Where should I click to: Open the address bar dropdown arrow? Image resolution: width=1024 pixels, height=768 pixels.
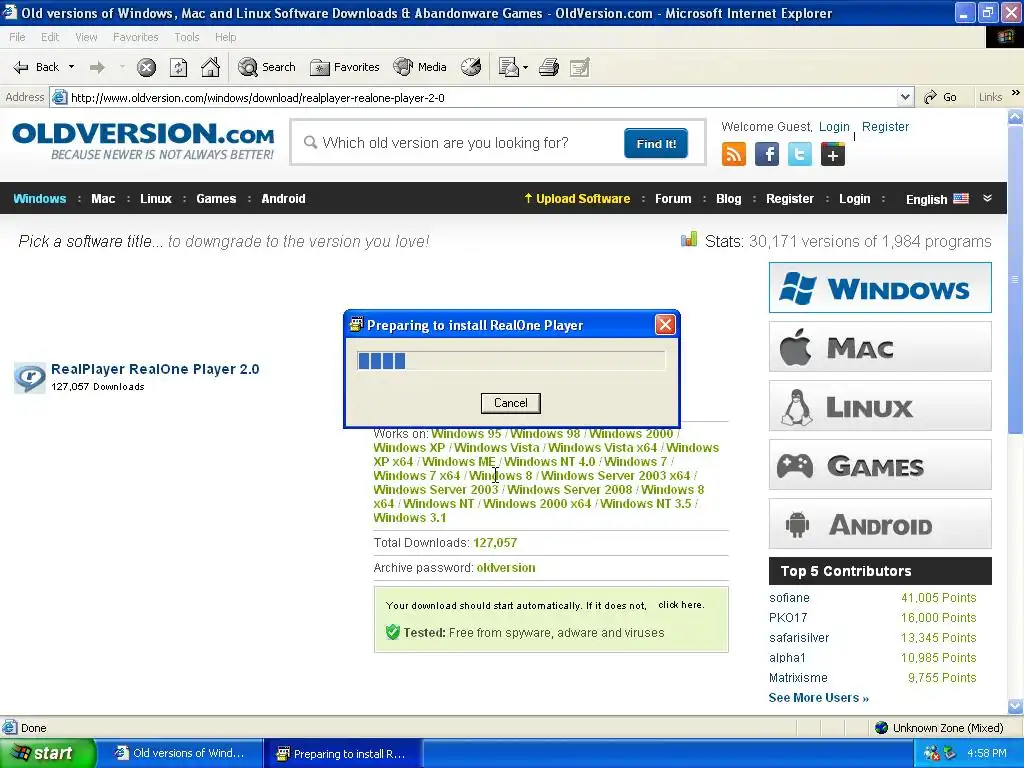[x=905, y=97]
